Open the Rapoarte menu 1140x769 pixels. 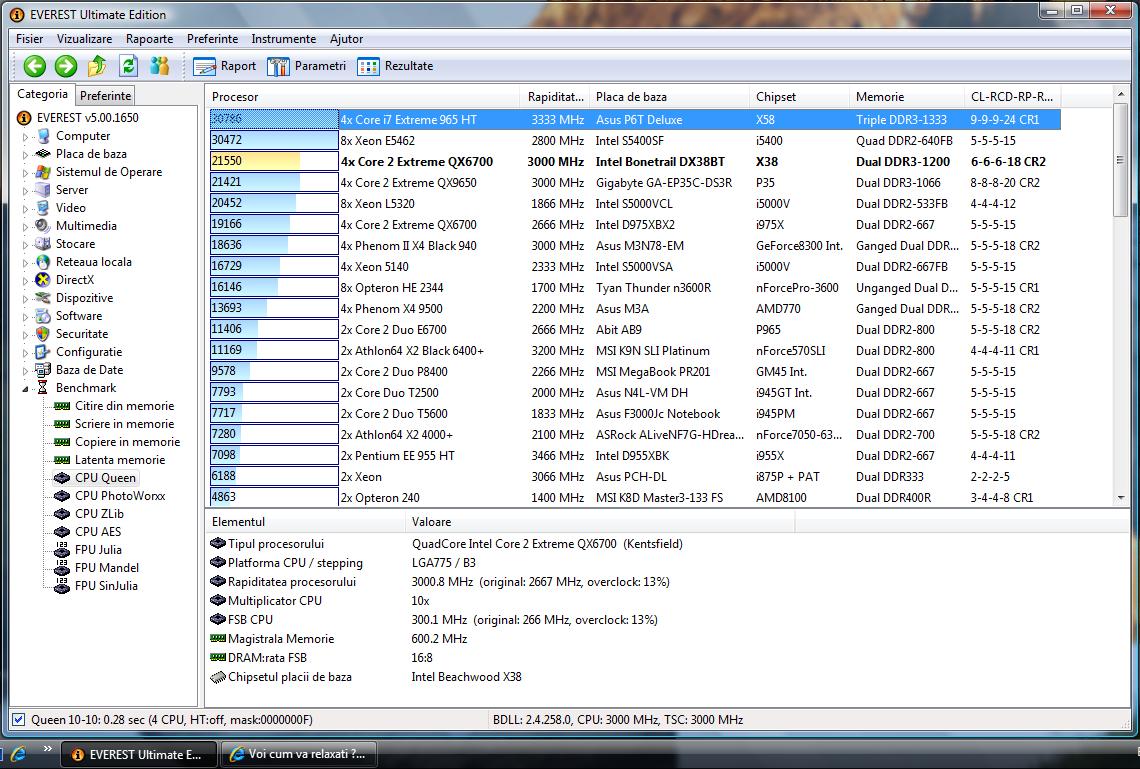tap(150, 39)
